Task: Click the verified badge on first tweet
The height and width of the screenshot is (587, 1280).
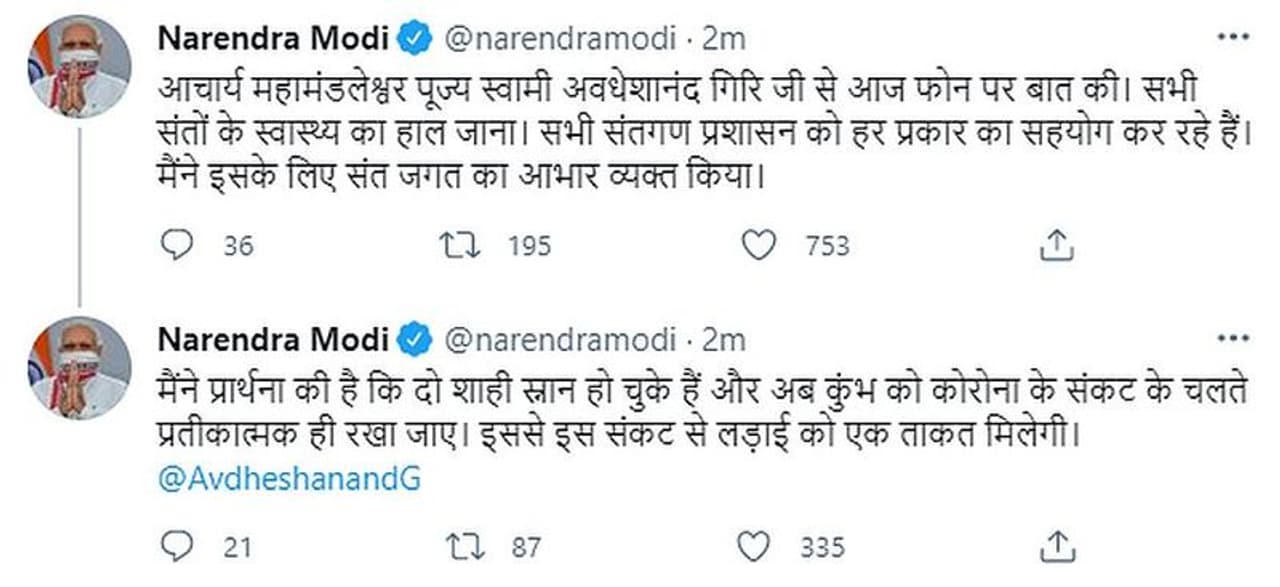Action: click(416, 39)
